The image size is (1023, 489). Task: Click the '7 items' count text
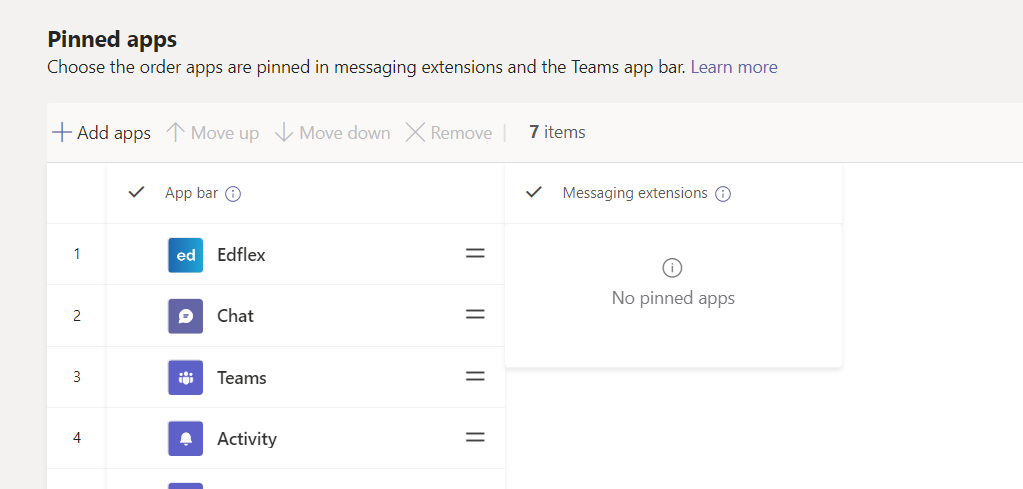pyautogui.click(x=557, y=132)
